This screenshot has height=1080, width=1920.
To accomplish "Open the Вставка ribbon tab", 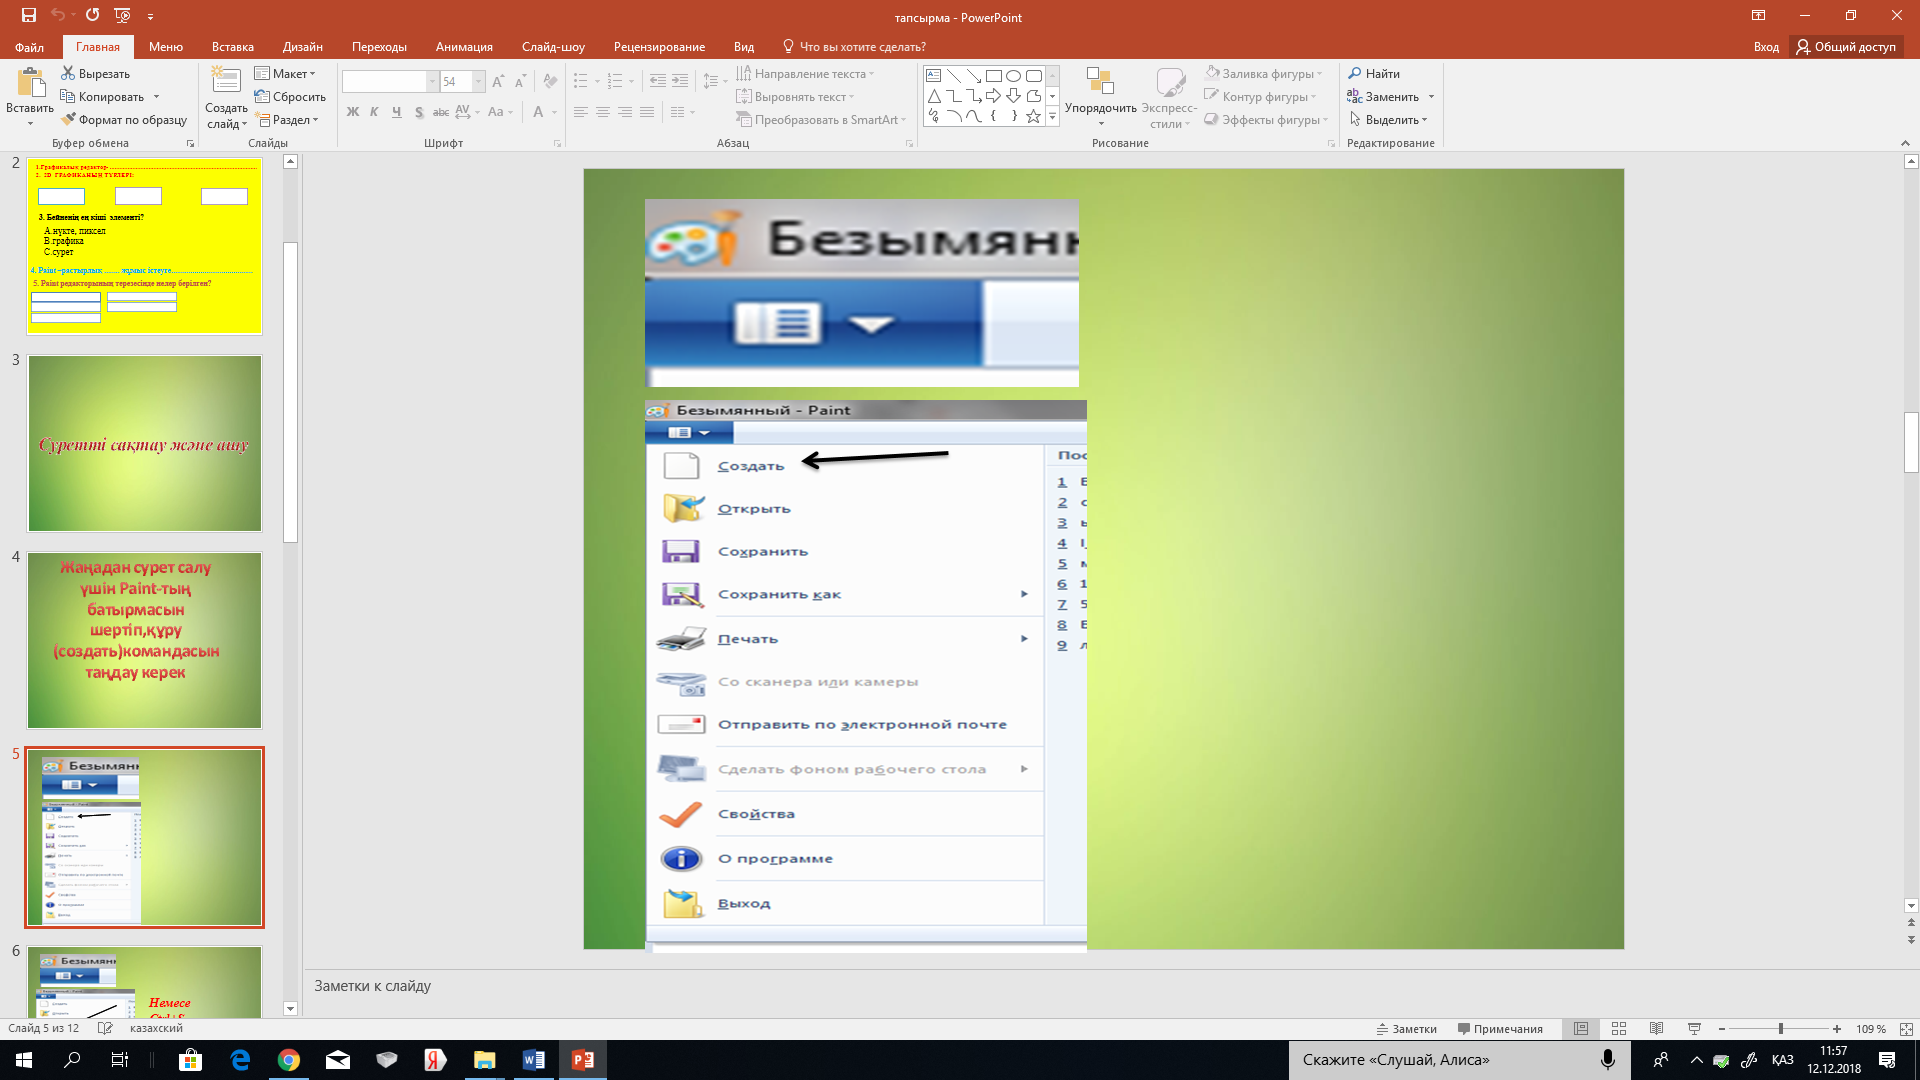I will [232, 47].
